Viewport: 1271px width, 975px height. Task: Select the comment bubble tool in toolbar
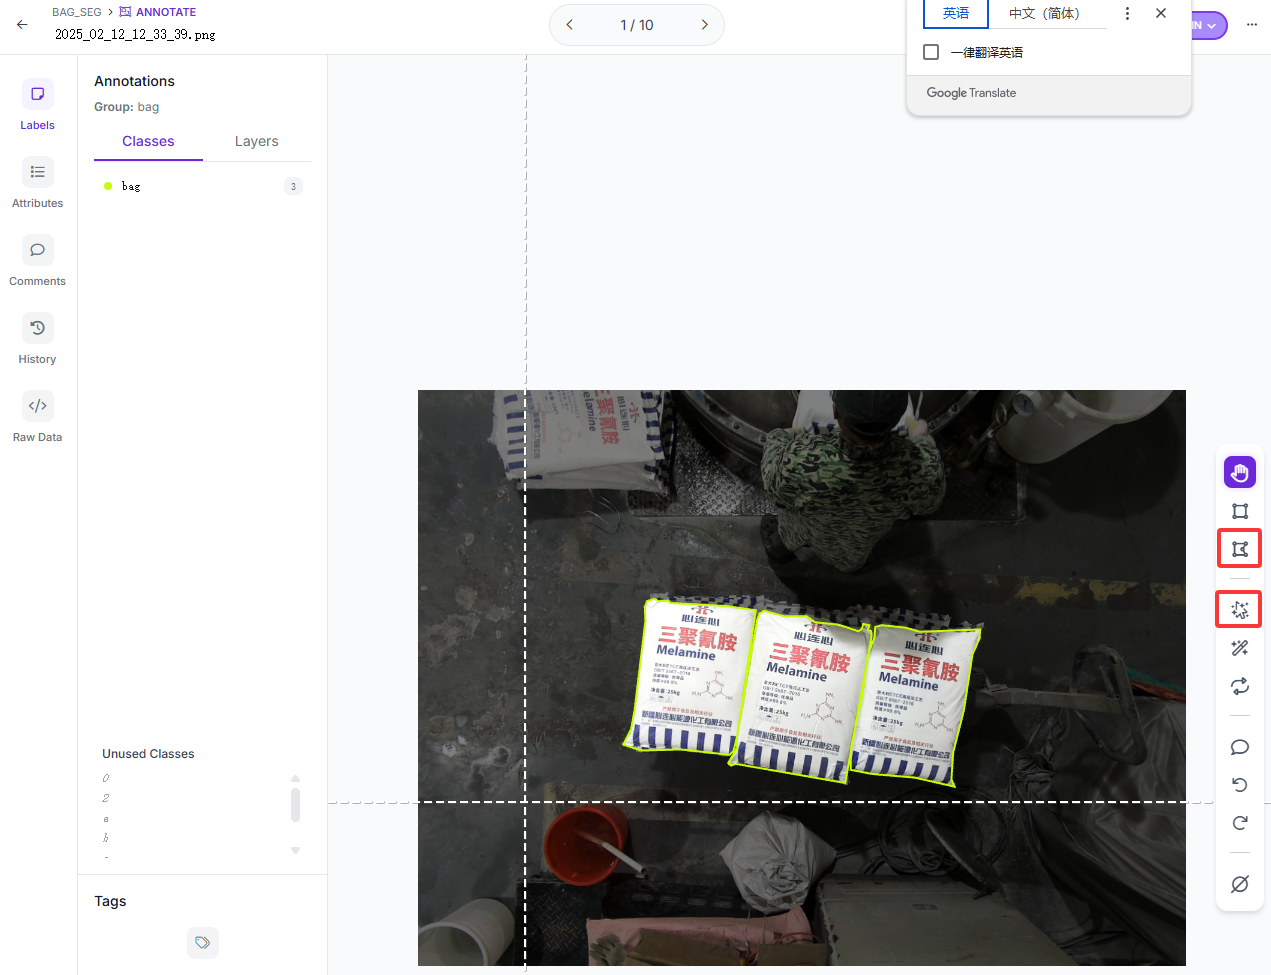click(x=1240, y=747)
